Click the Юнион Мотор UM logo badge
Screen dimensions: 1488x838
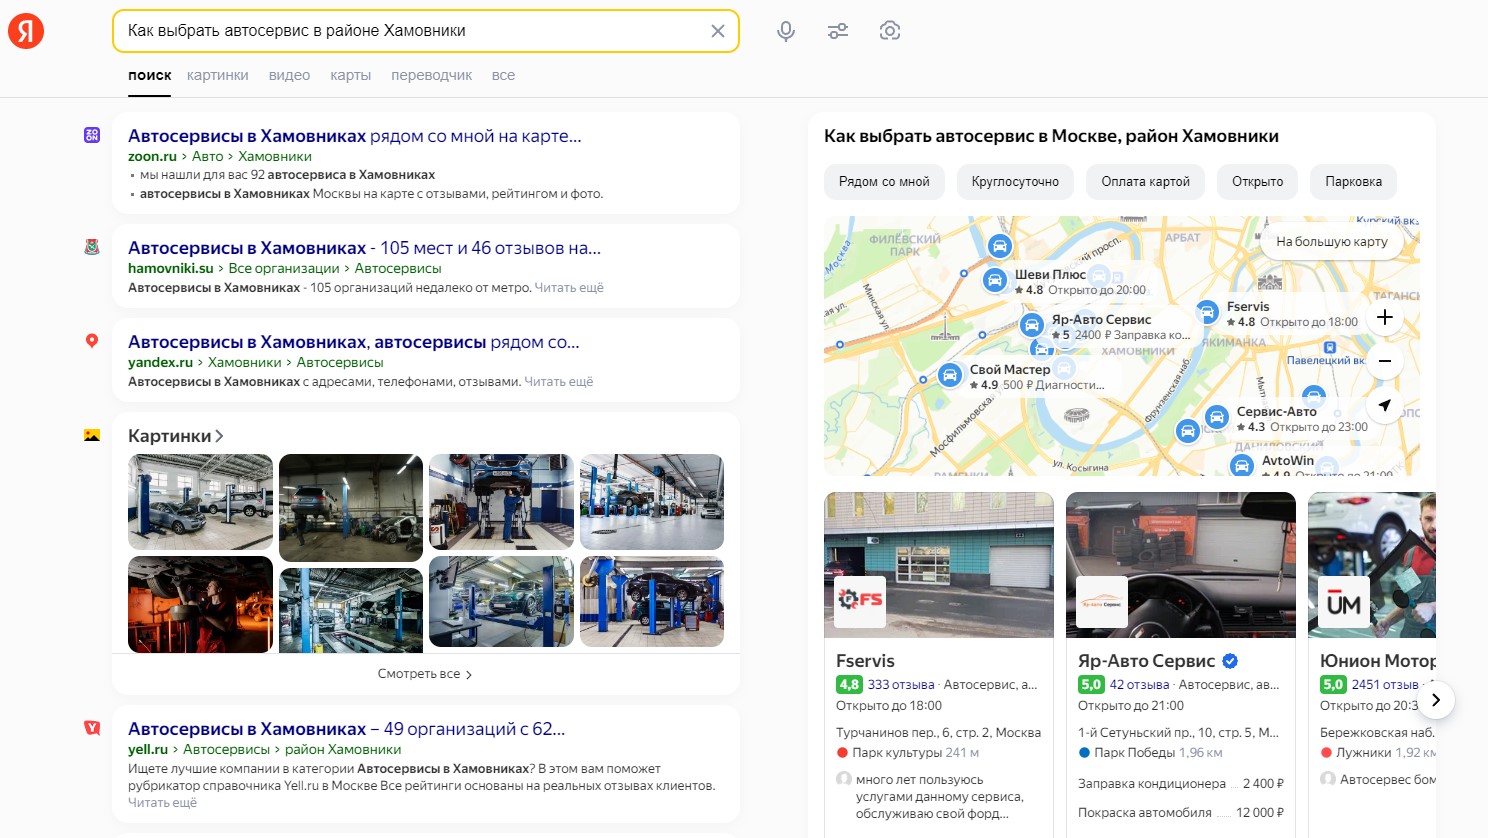point(1344,601)
